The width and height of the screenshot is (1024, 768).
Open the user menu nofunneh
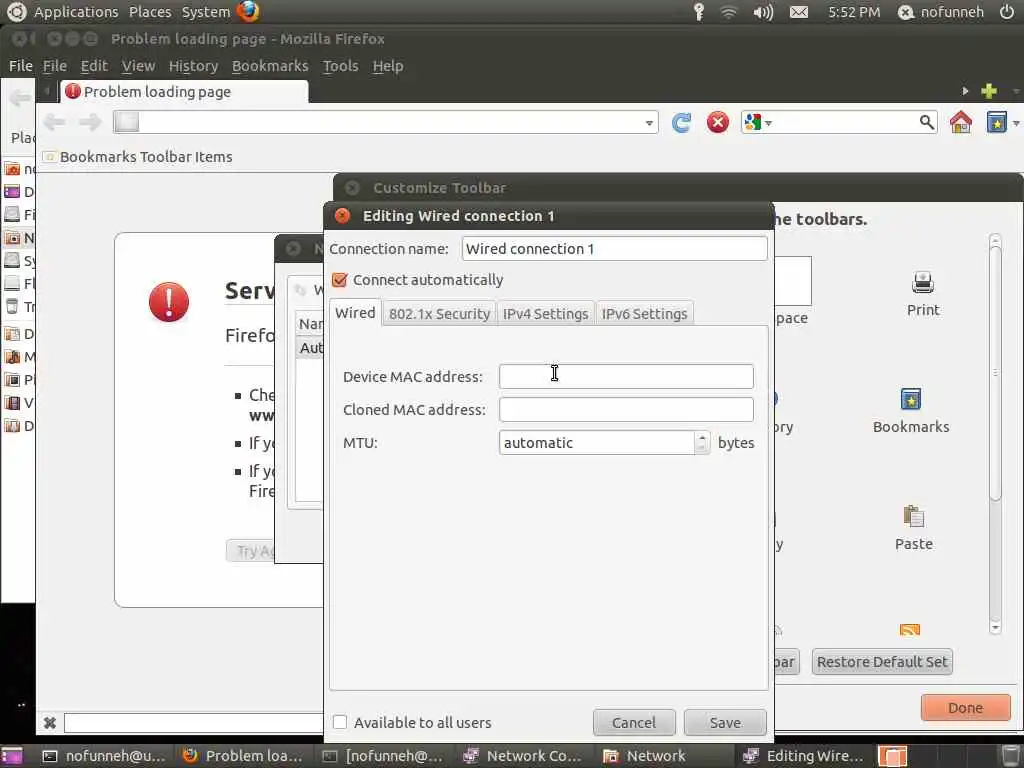[941, 12]
